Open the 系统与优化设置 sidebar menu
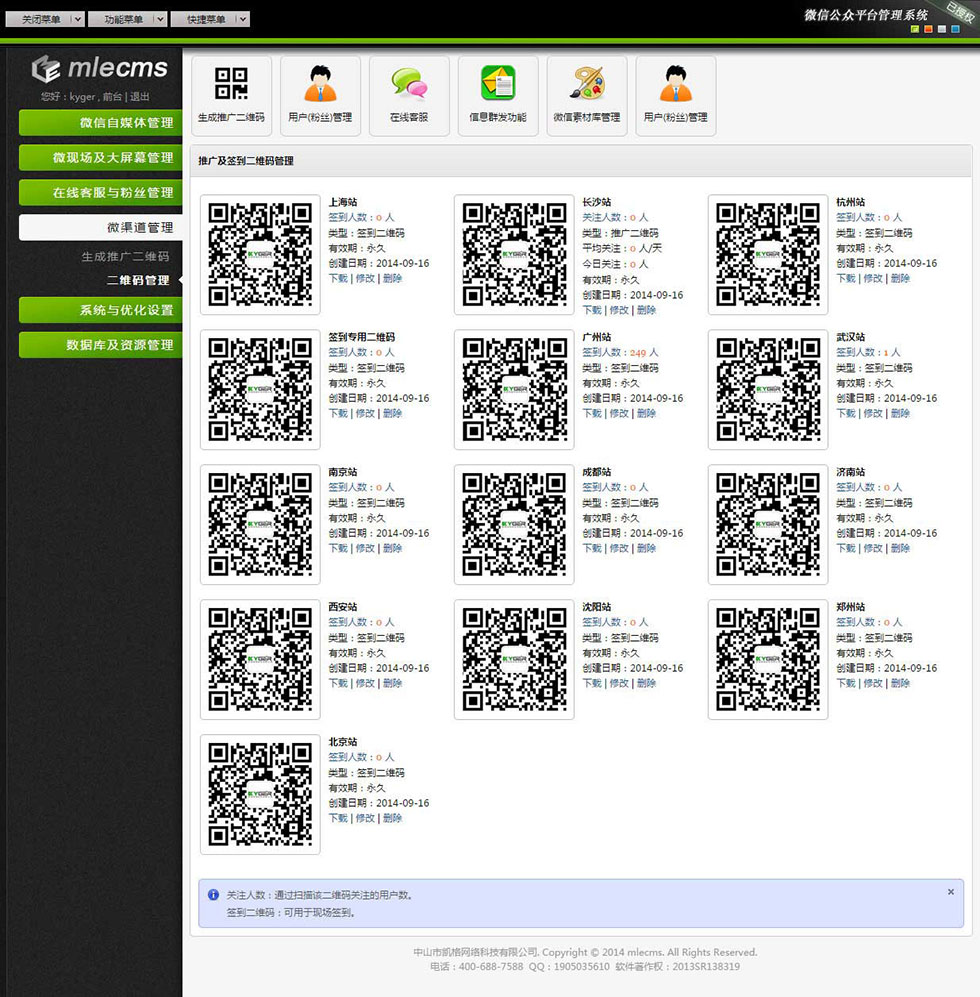980x997 pixels. click(100, 310)
